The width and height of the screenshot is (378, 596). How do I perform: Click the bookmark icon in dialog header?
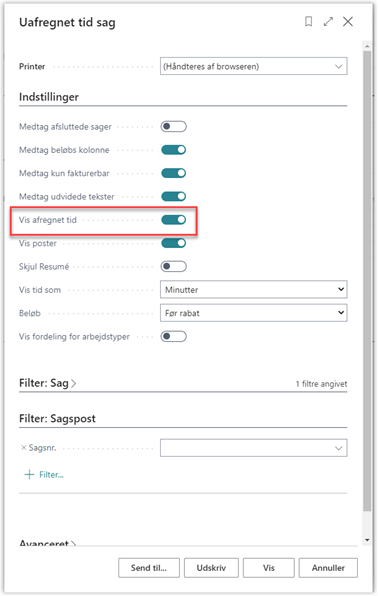coord(309,22)
